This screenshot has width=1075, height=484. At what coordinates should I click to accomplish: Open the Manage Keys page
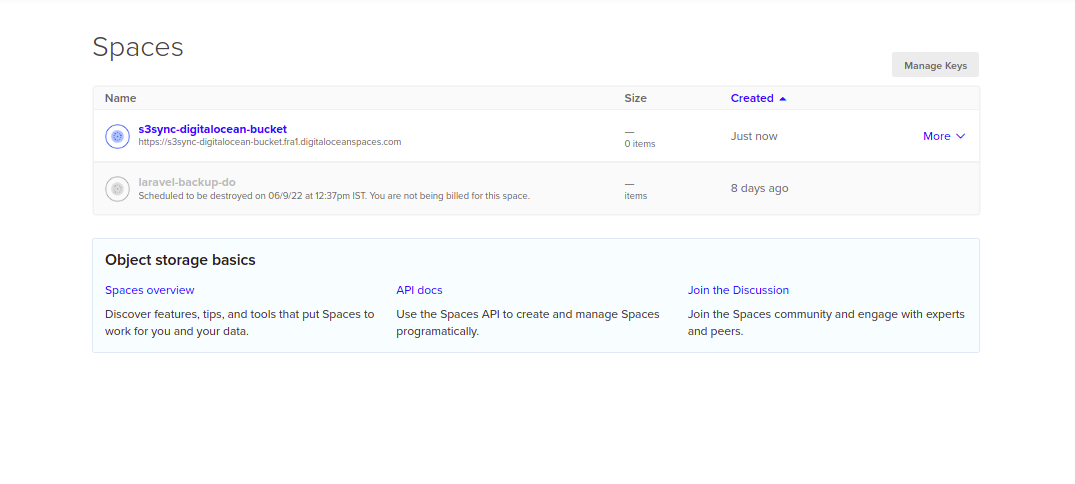[x=935, y=65]
